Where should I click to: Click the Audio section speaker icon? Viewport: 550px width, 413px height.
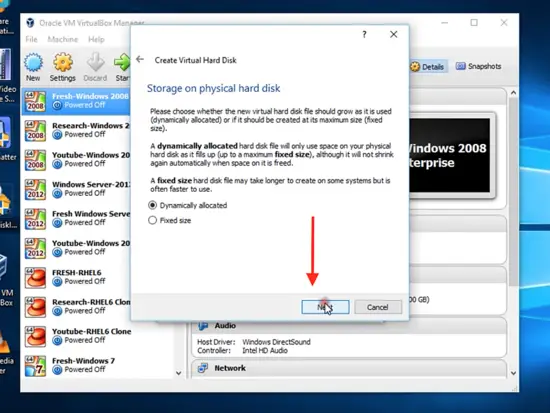pyautogui.click(x=203, y=326)
